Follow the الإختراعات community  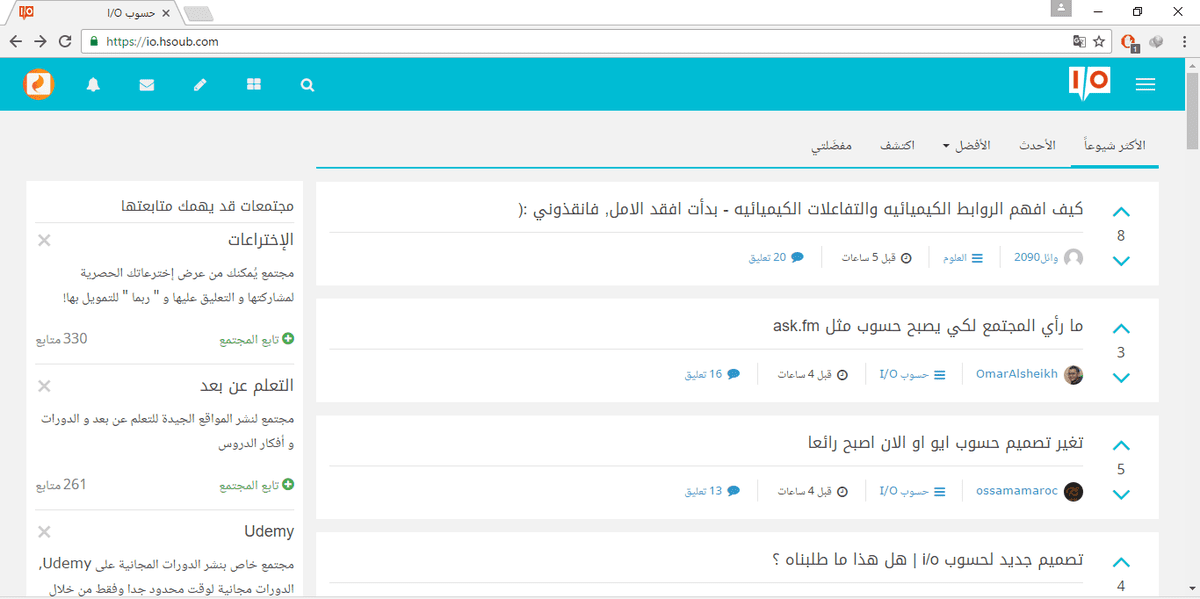[257, 340]
